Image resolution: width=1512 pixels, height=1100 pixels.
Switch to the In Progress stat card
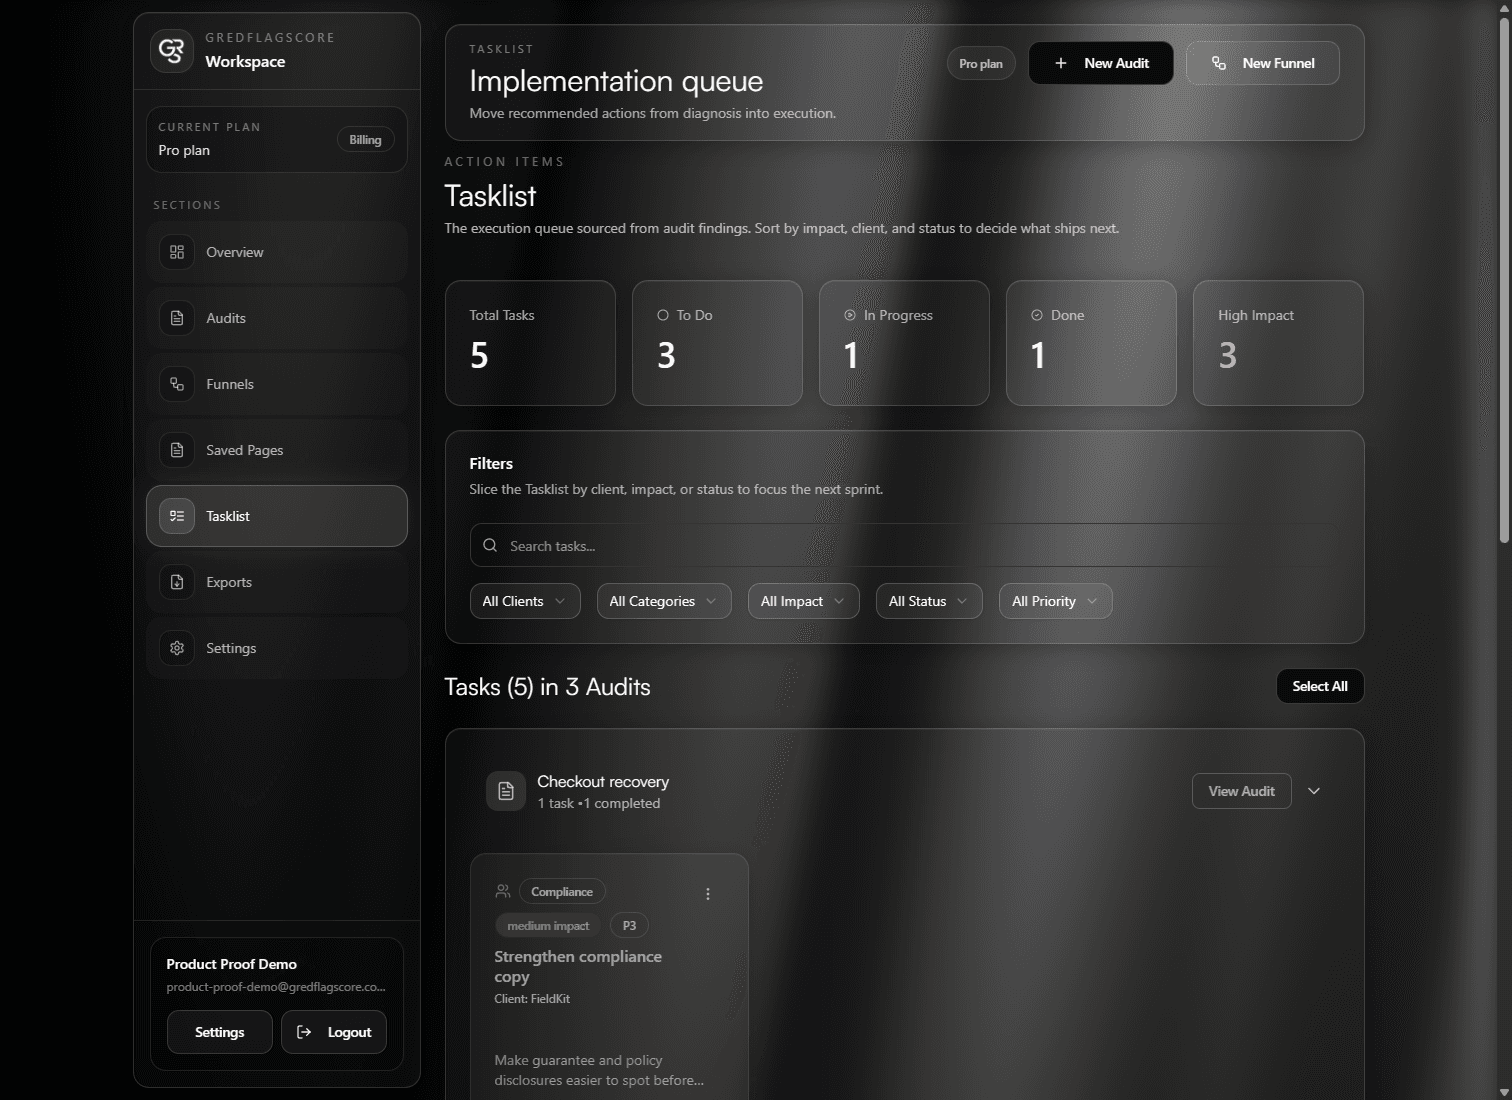point(903,343)
